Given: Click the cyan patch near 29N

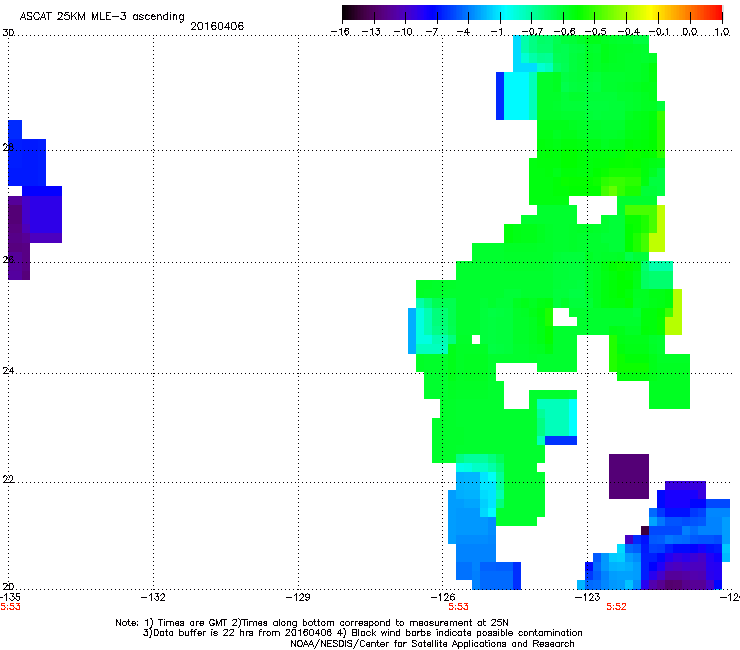Looking at the screenshot, I should pos(517,96).
